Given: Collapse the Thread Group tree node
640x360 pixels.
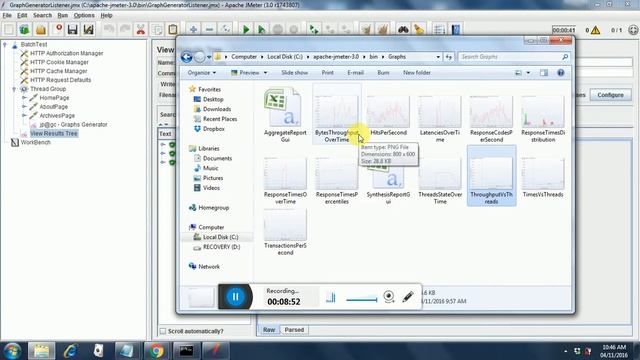Looking at the screenshot, I should click(x=14, y=89).
